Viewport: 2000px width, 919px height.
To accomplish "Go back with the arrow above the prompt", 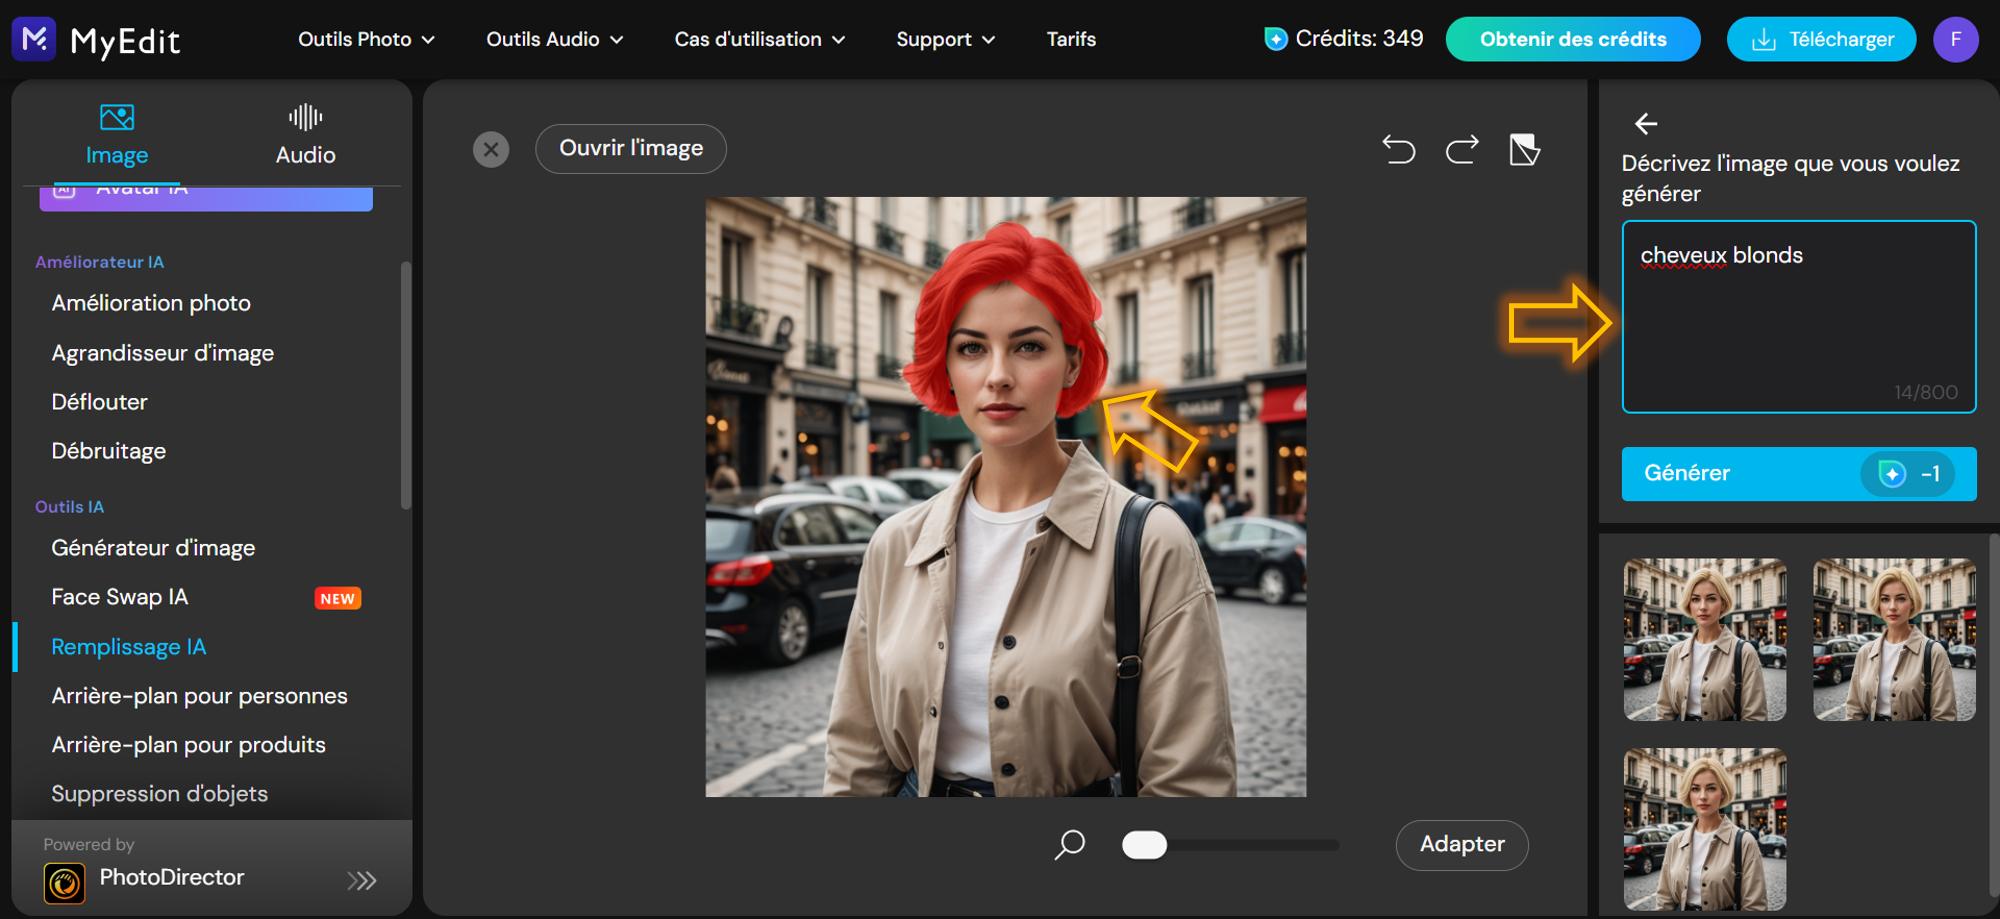I will click(1645, 123).
